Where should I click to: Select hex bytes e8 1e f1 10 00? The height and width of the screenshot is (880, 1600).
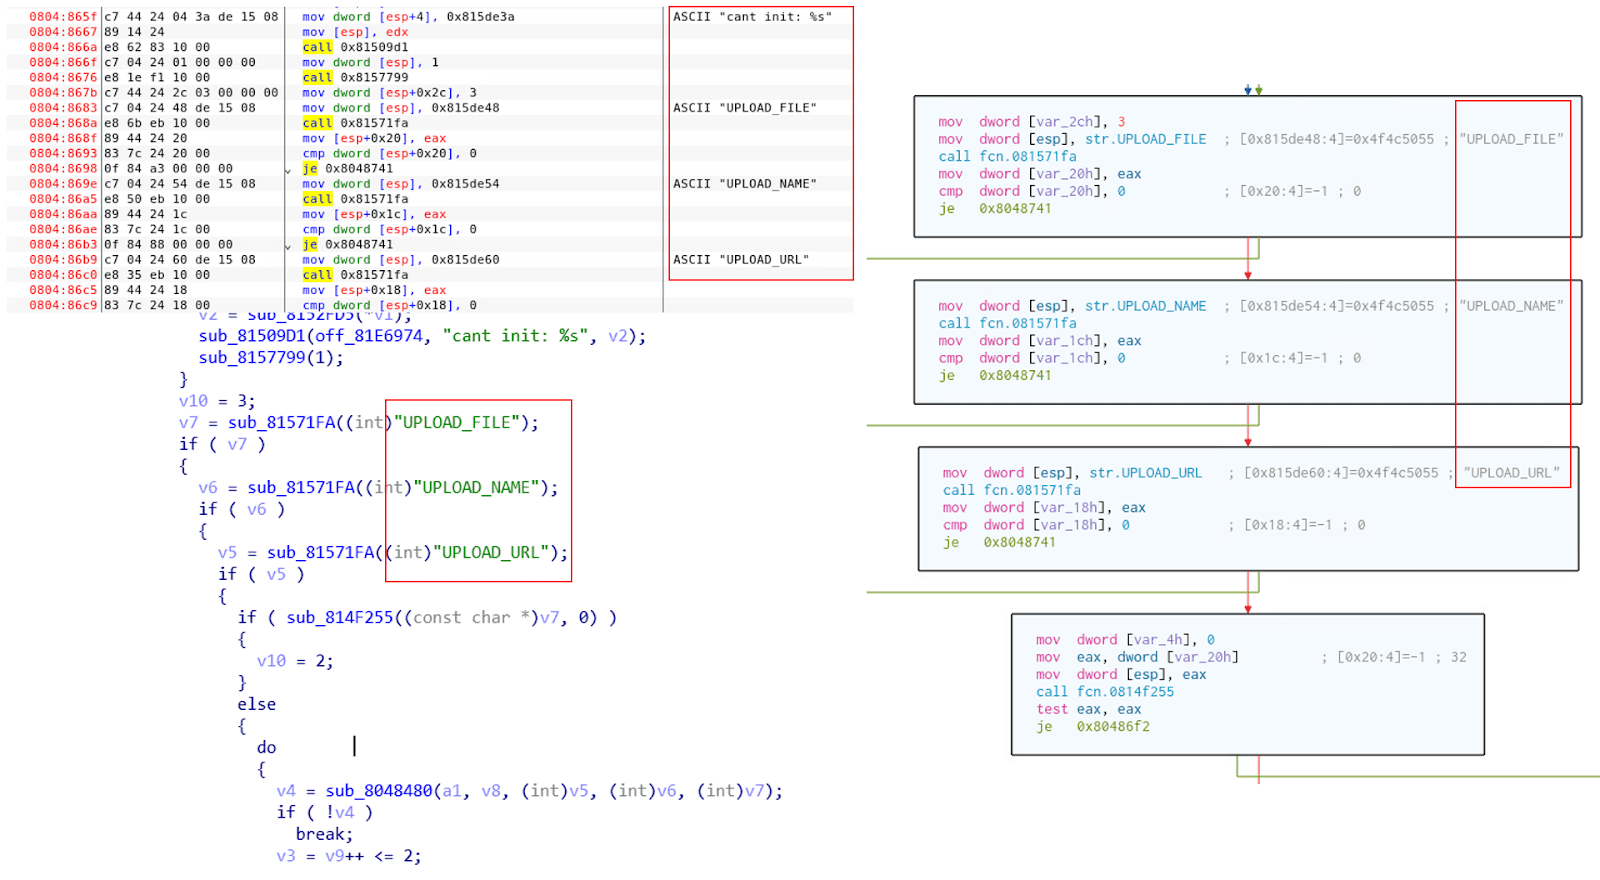[x=157, y=77]
